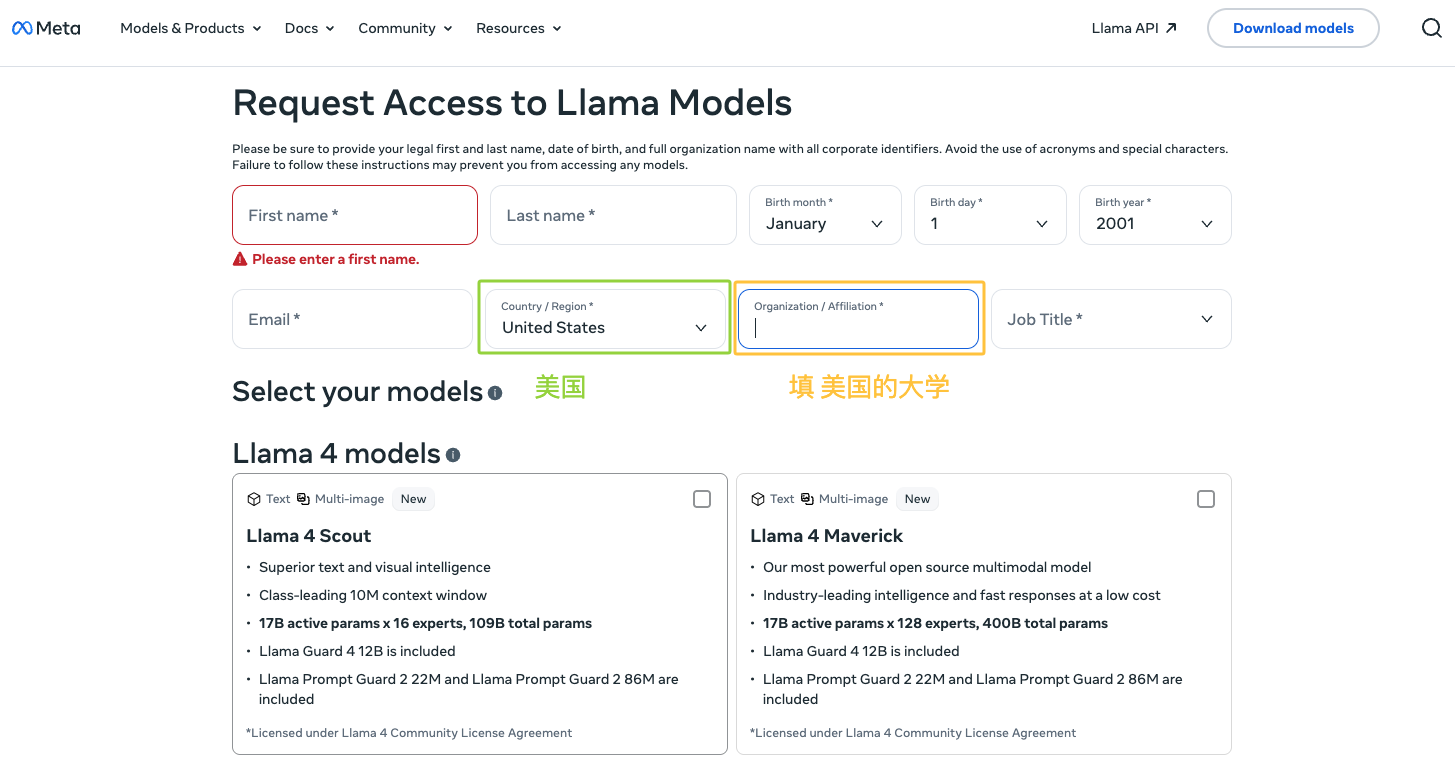Open the Llama API link

(1134, 28)
